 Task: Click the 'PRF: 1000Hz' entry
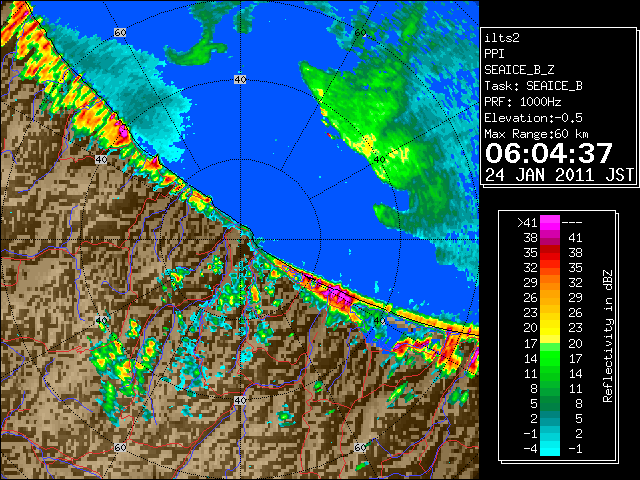[x=522, y=102]
